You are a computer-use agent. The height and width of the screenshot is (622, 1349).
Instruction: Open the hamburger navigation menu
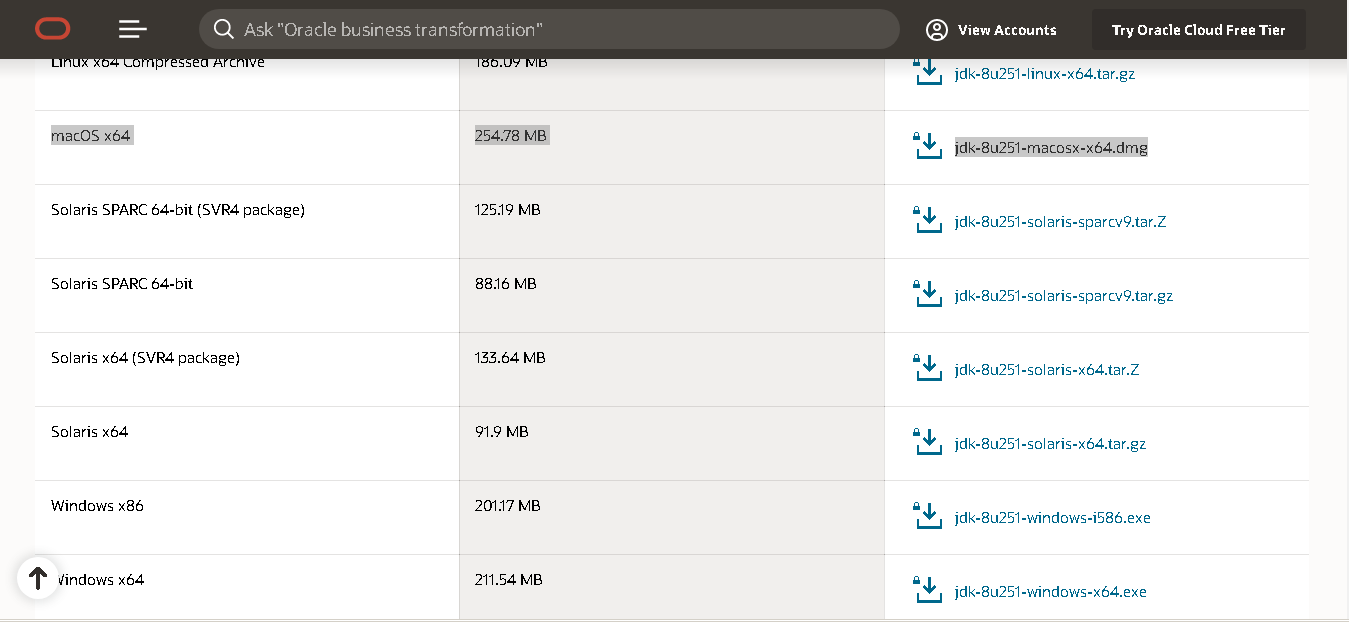[133, 29]
